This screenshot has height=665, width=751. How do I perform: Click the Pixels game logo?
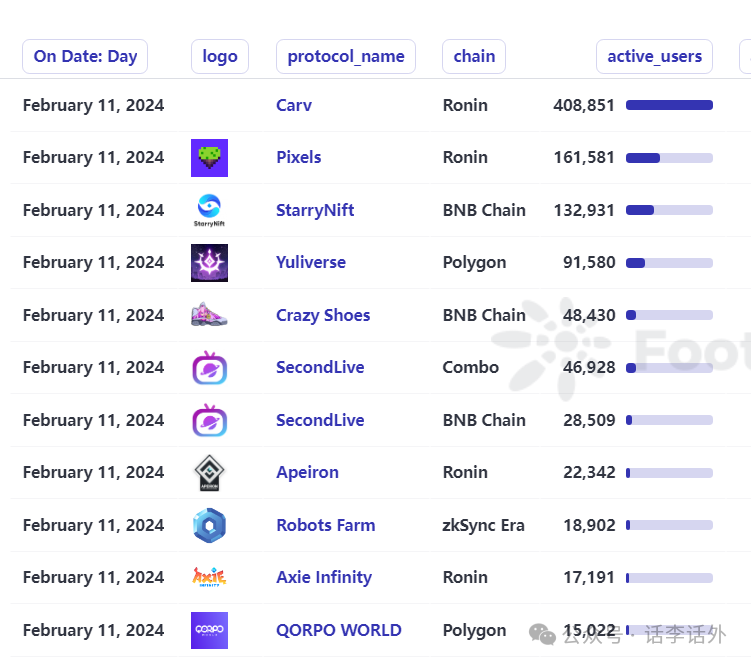(209, 158)
